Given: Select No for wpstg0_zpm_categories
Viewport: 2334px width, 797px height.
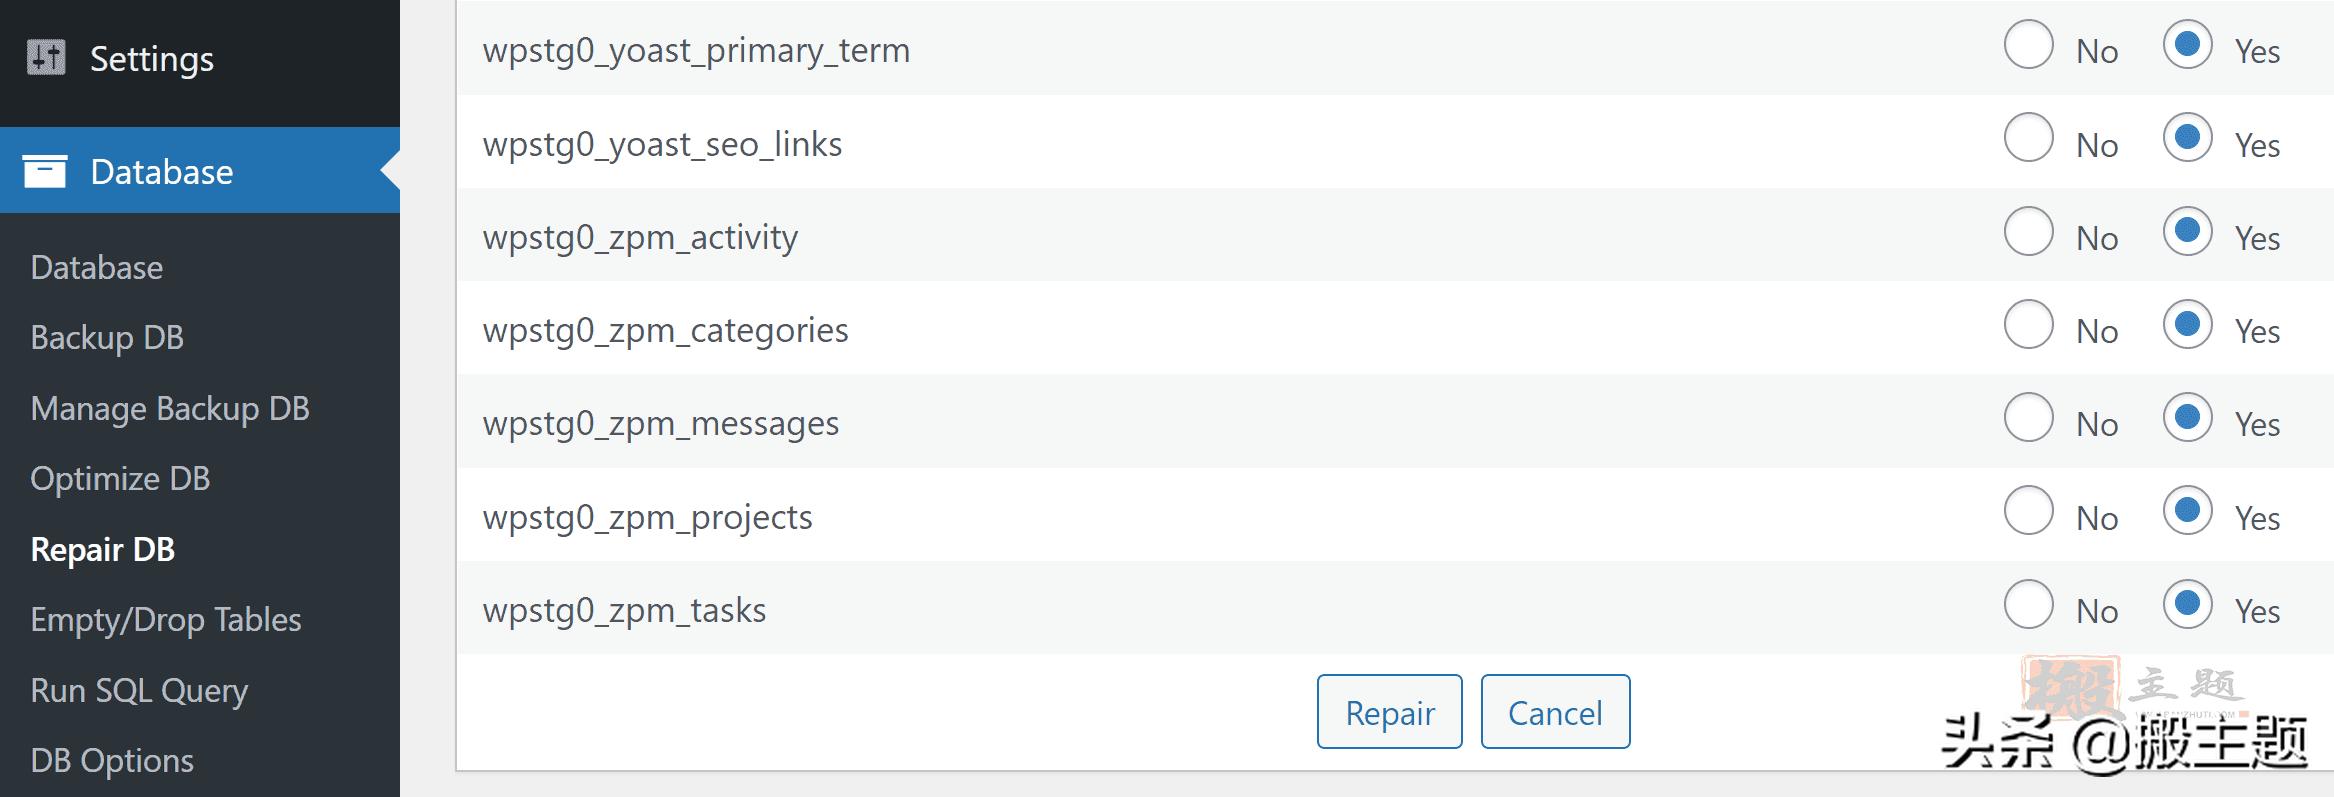Looking at the screenshot, I should coord(2029,325).
